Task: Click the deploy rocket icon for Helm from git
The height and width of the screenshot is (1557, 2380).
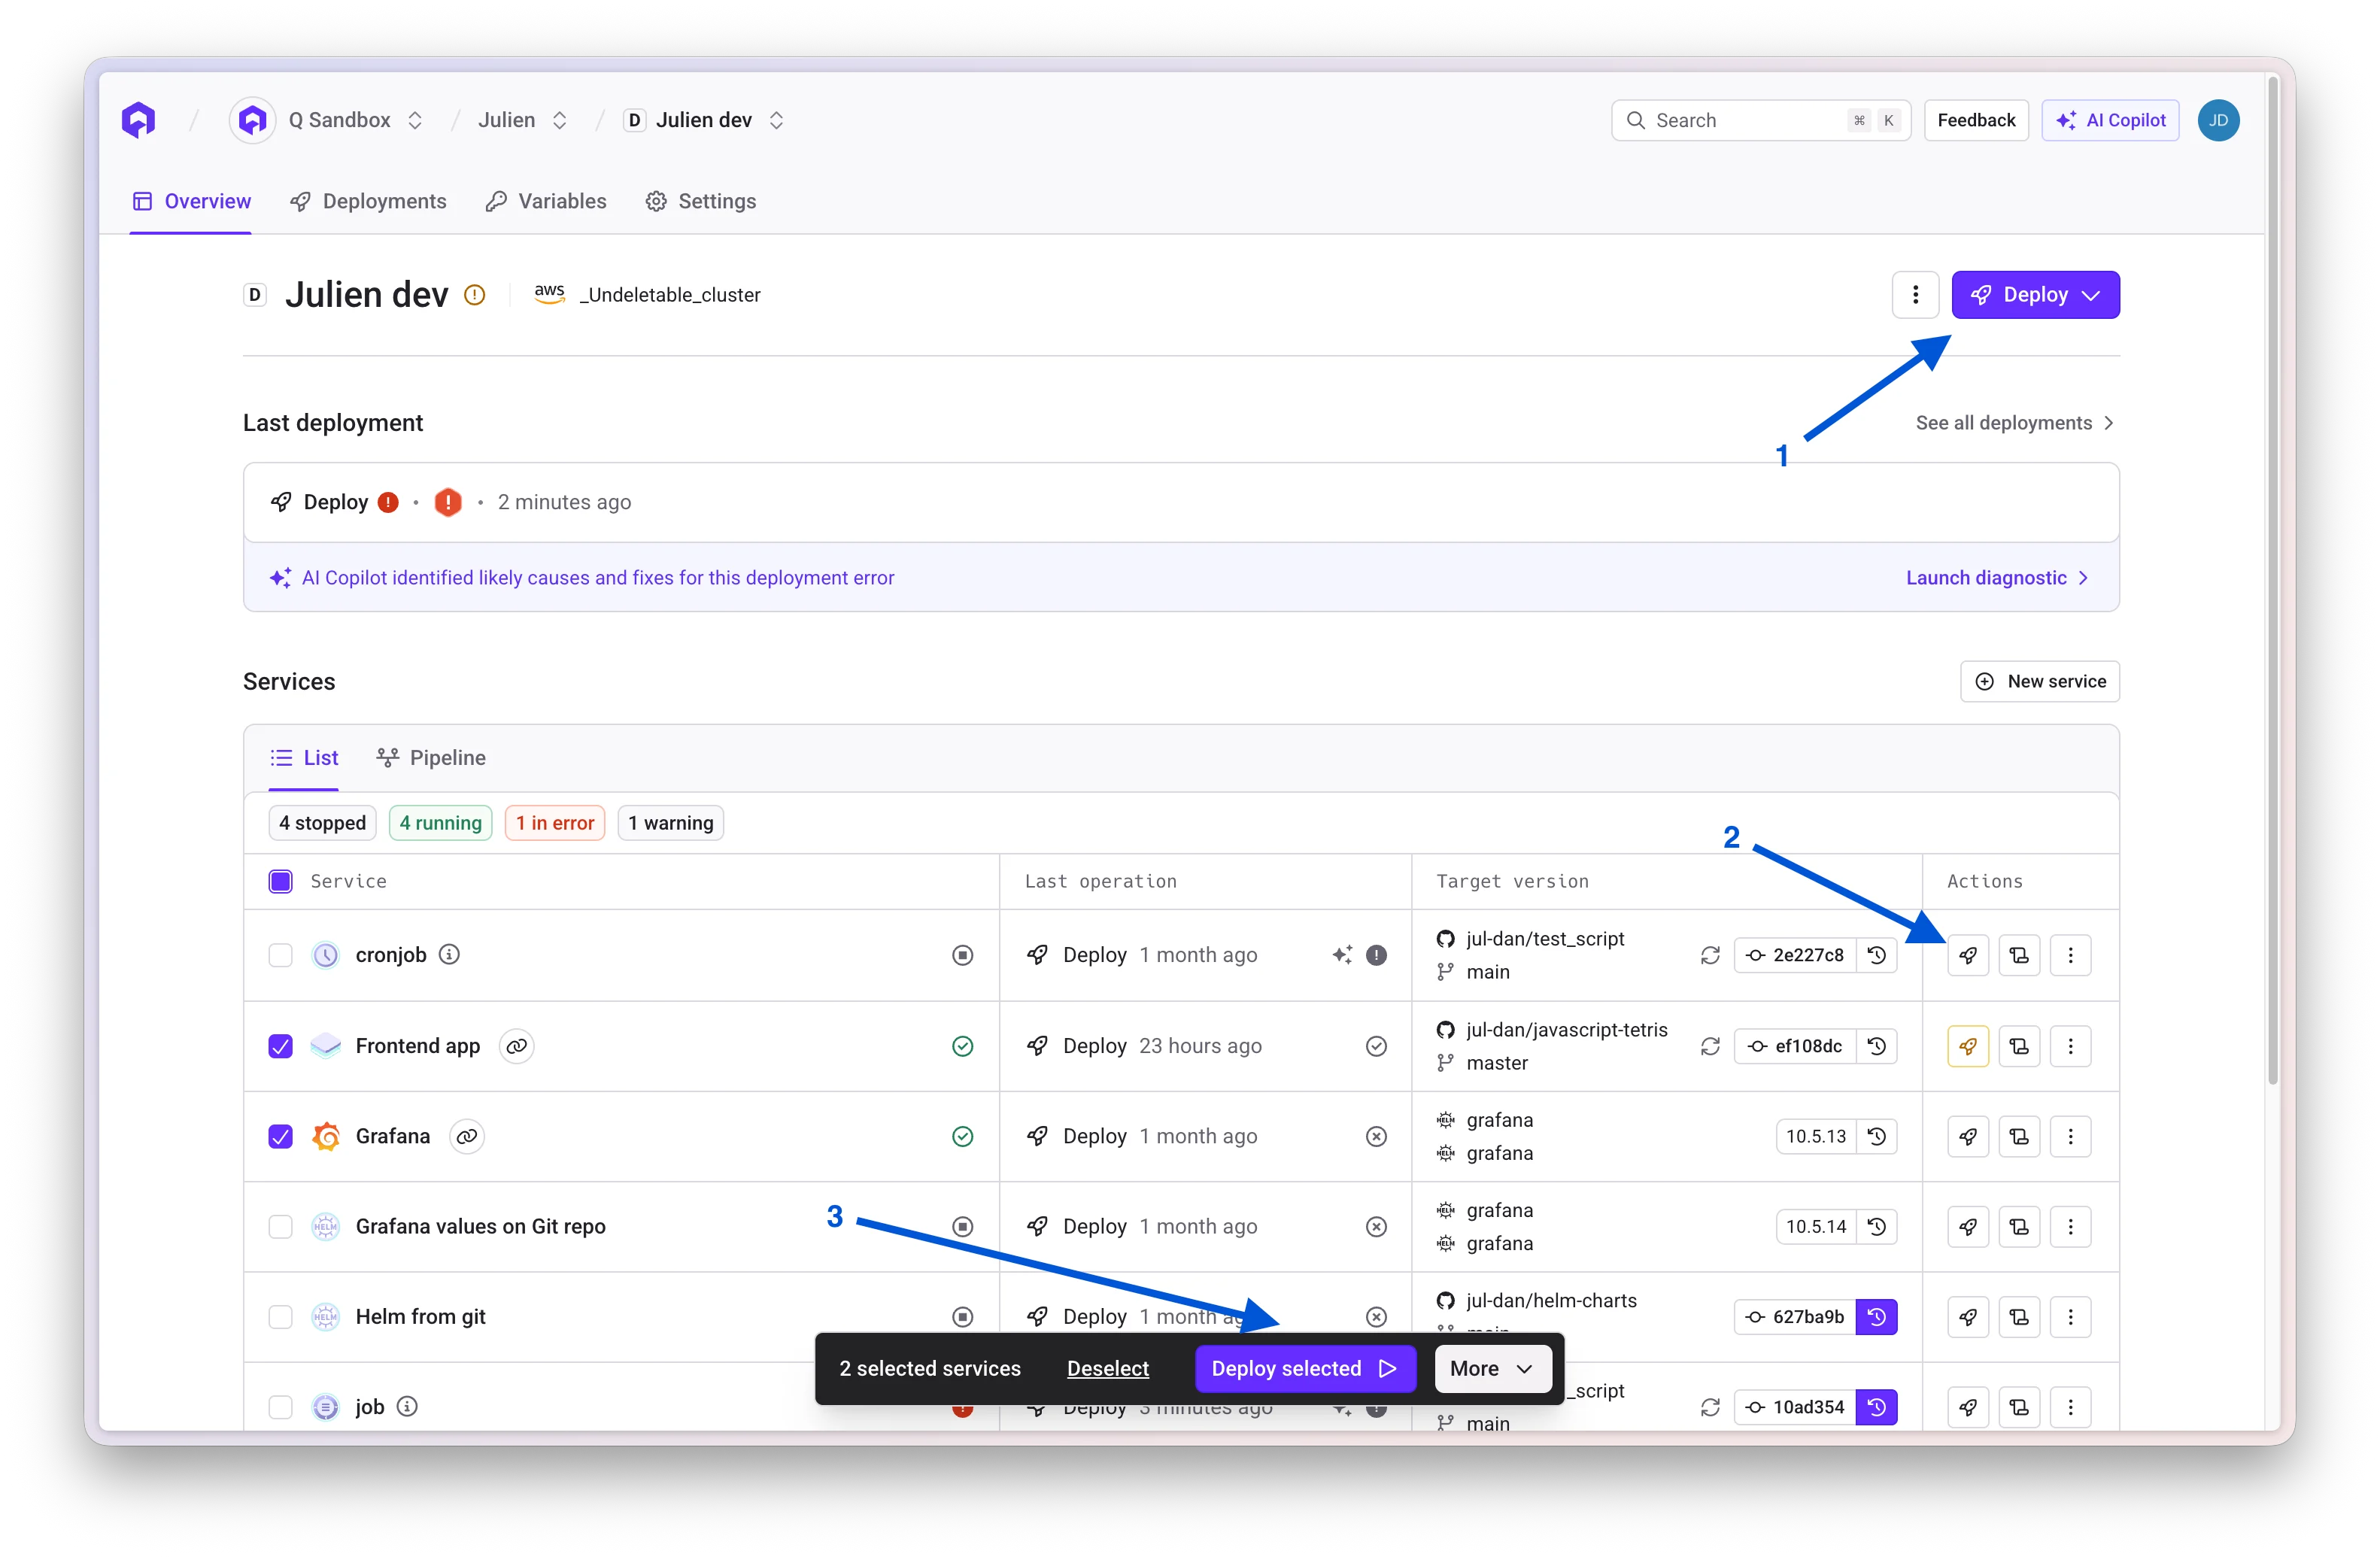Action: (1967, 1316)
